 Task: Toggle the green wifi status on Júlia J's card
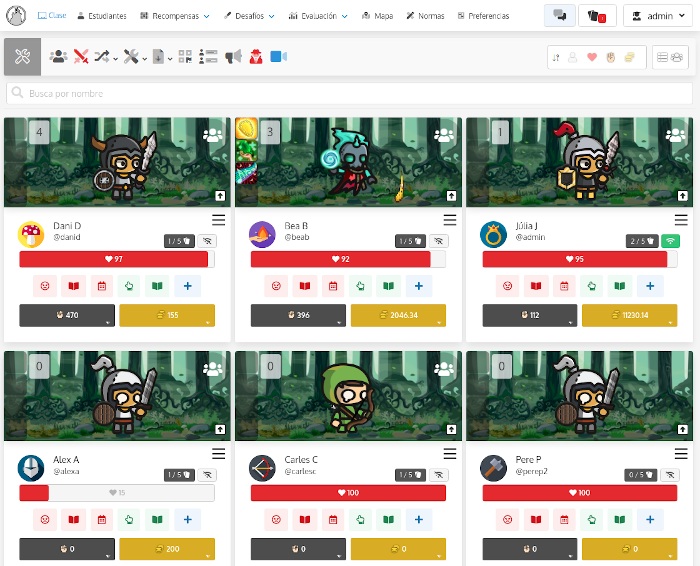[669, 241]
